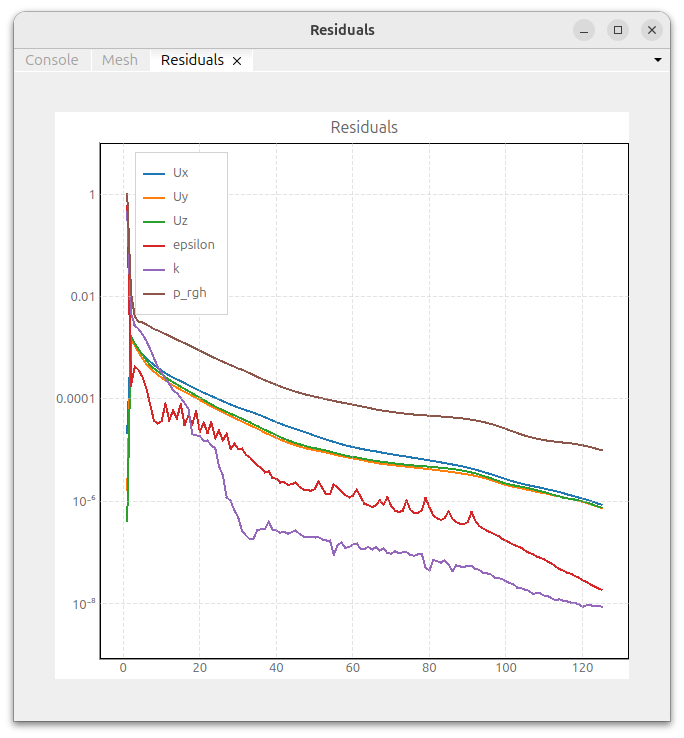Open the tab list dropdown arrow
684x738 pixels.
click(657, 60)
